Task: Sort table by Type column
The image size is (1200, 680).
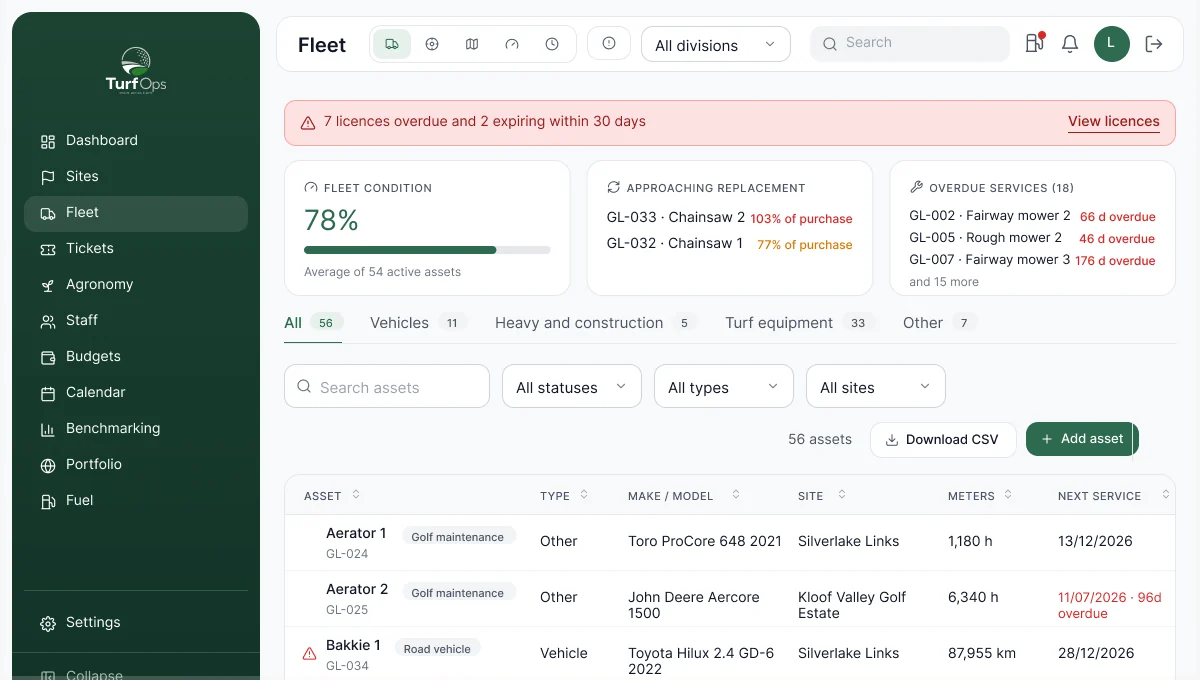Action: [564, 496]
